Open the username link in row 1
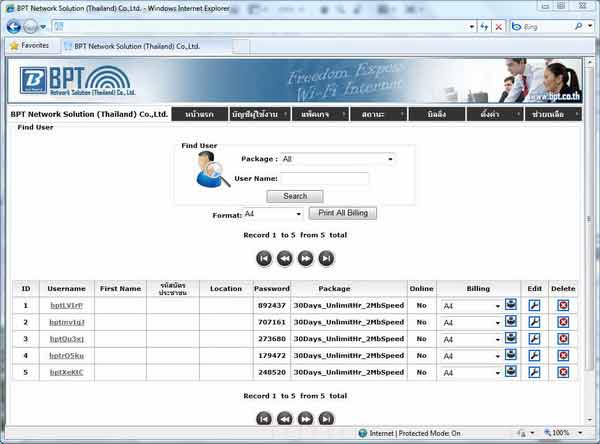600x444 pixels. 67,305
